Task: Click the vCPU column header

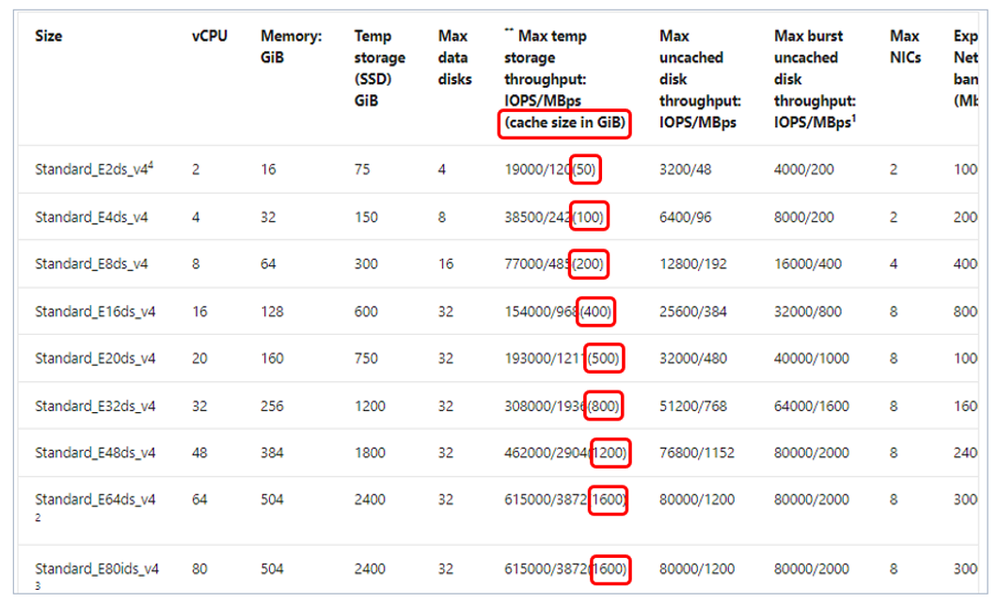Action: (x=209, y=36)
